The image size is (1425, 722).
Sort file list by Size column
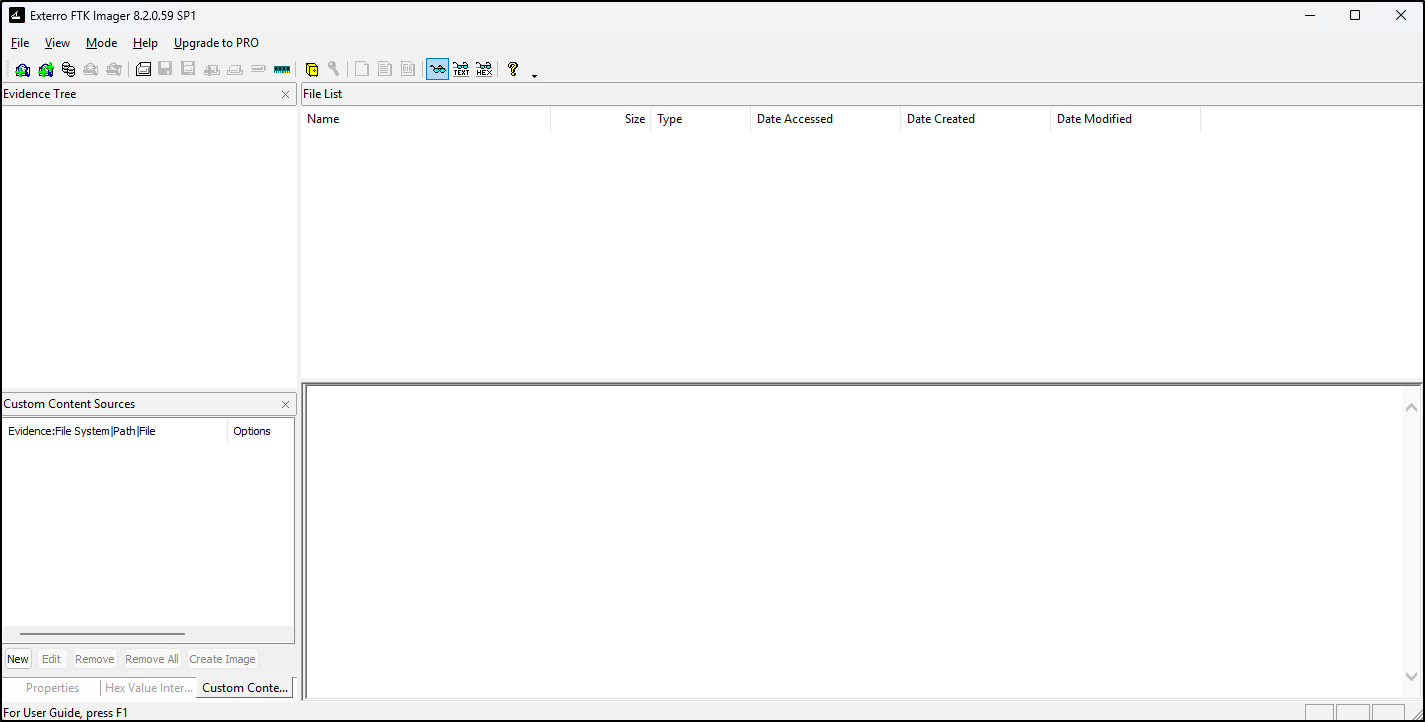601,119
